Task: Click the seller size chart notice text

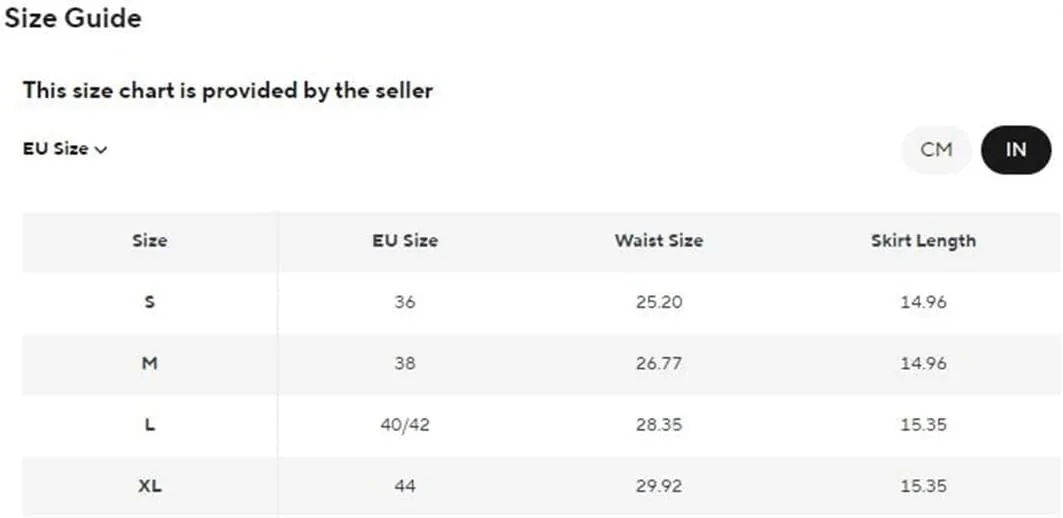Action: click(x=228, y=91)
